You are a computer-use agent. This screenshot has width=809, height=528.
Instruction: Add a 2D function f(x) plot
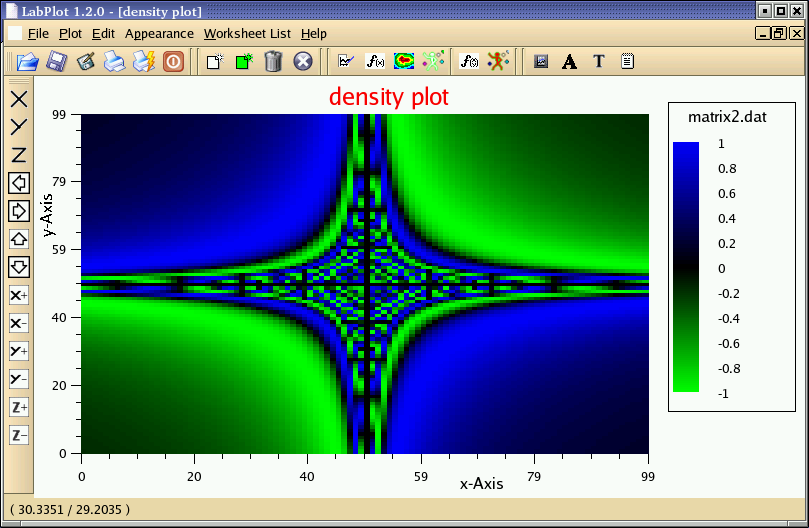tap(375, 61)
